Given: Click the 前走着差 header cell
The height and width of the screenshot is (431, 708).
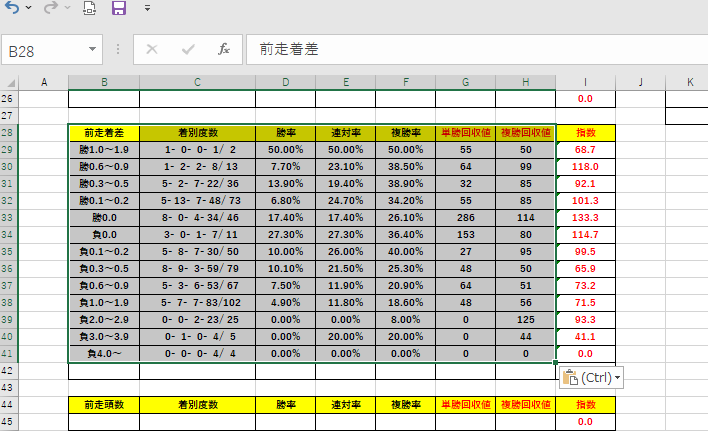Looking at the screenshot, I should pos(104,133).
